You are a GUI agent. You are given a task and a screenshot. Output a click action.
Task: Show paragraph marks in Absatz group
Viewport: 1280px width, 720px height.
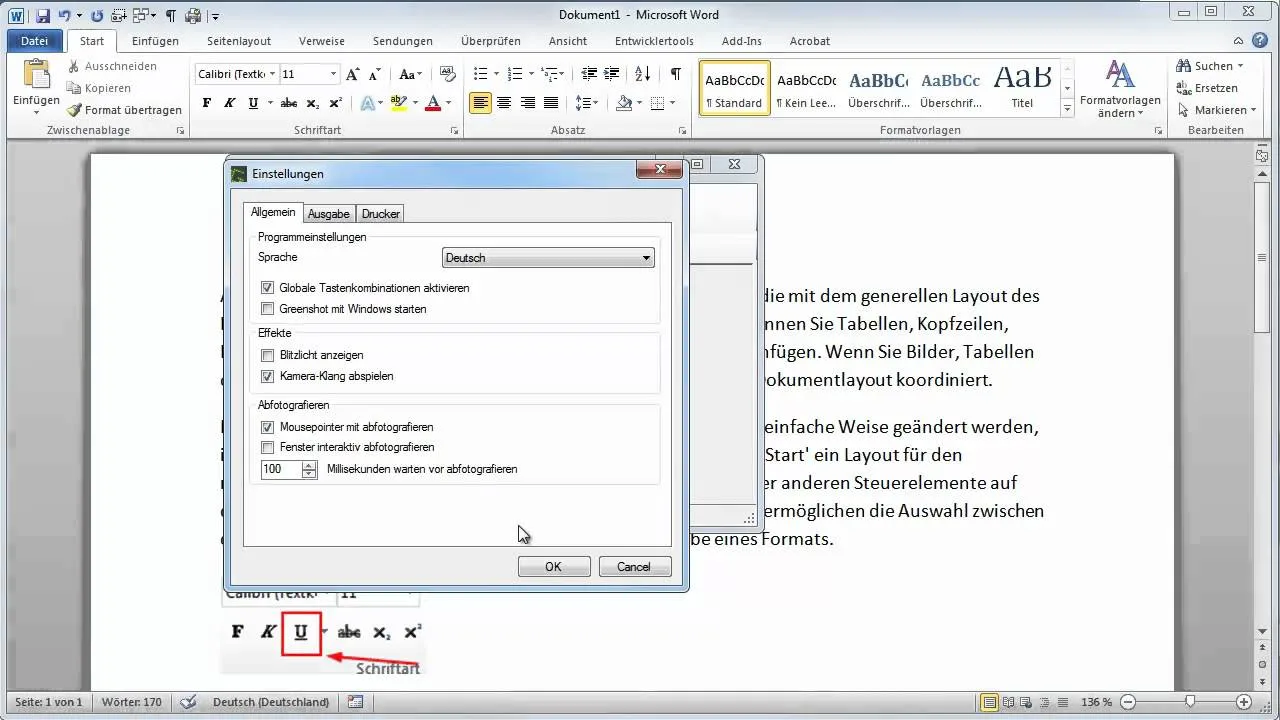point(676,74)
